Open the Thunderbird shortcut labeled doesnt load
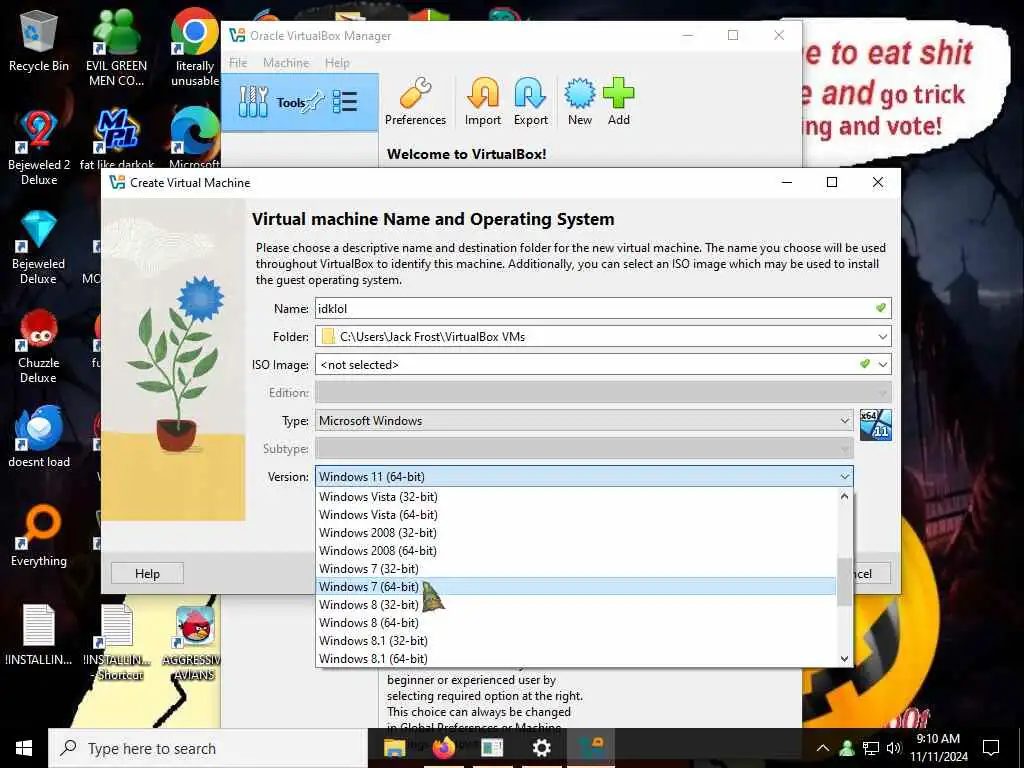1024x768 pixels. click(39, 436)
